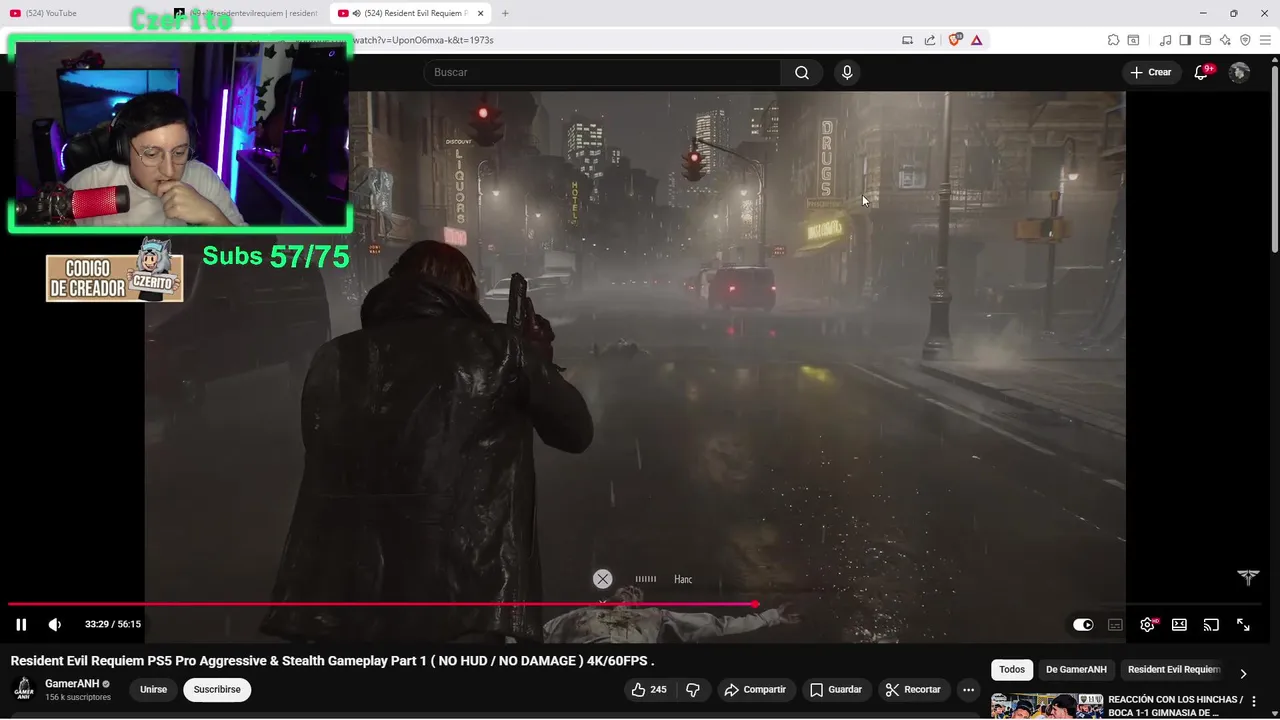This screenshot has height=720, width=1280.
Task: Switch to theater mode in the player
Action: 1179,624
